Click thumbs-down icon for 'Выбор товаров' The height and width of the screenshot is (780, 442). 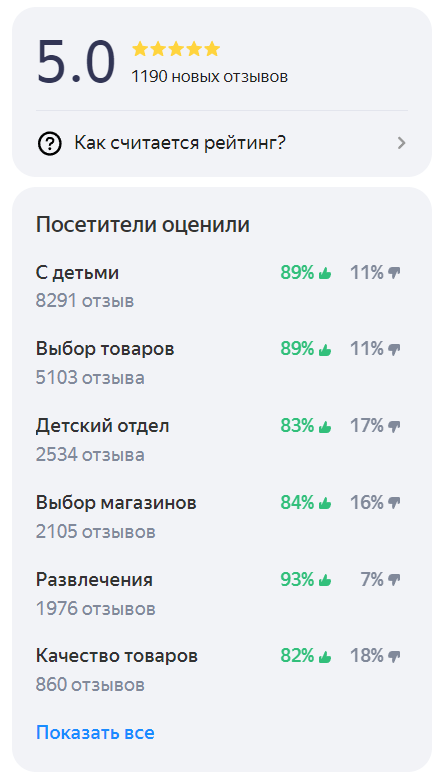tap(394, 349)
